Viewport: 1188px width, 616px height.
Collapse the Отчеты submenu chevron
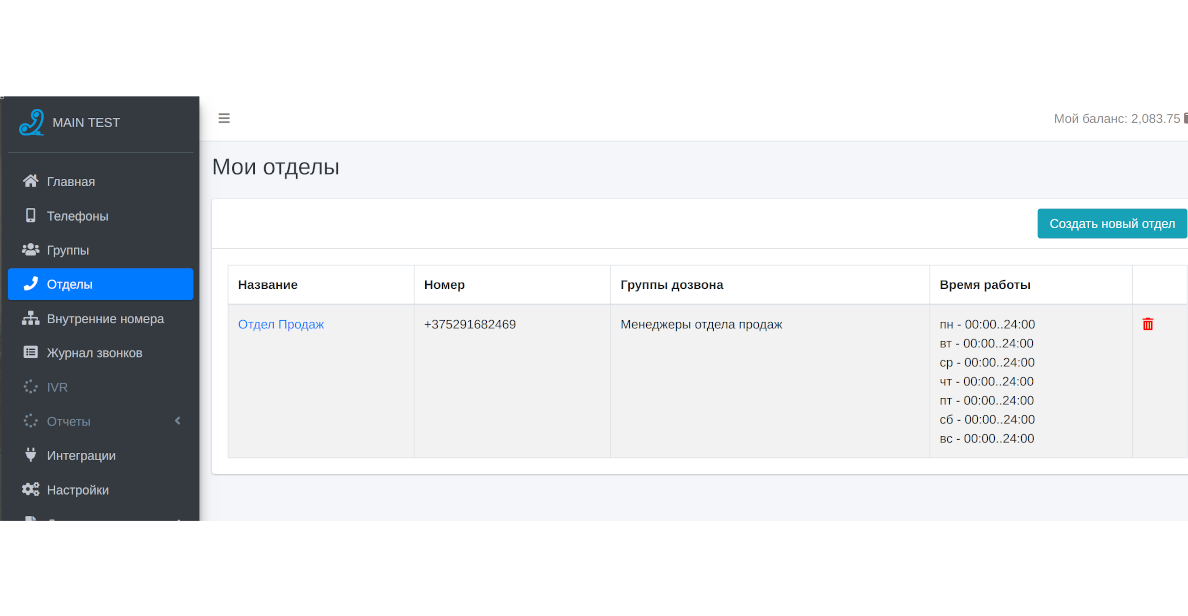177,420
